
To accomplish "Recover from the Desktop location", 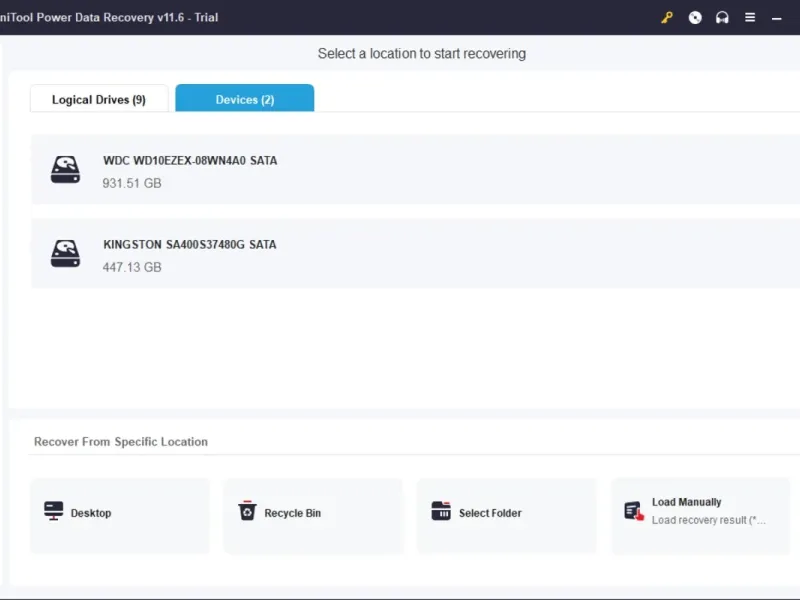I will coord(120,516).
